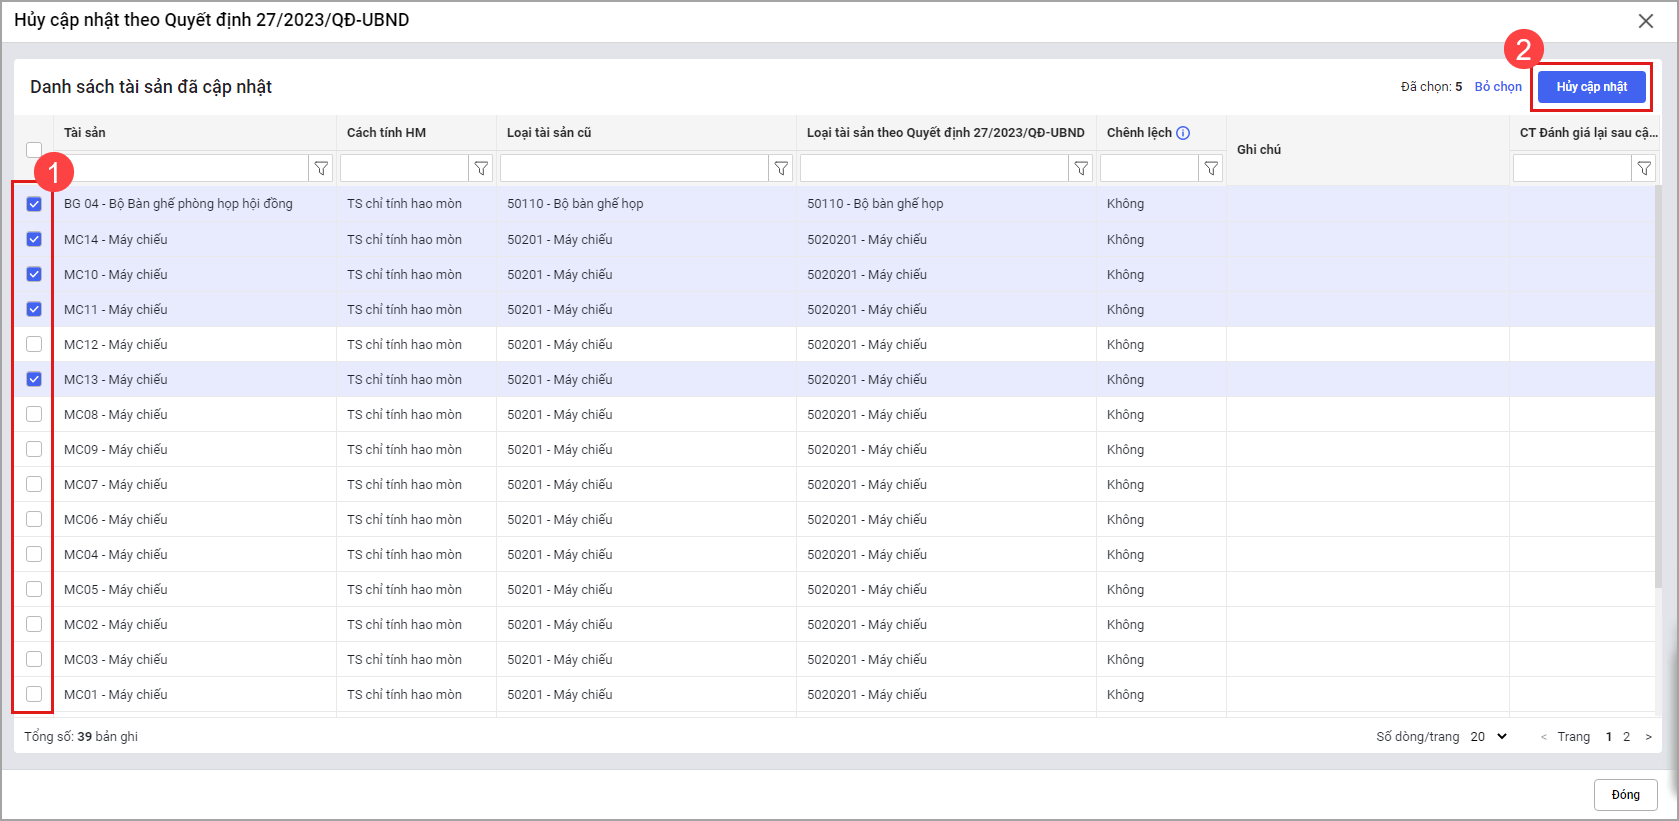Uncheck the BG 04 meeting table row
1679x821 pixels.
34,204
